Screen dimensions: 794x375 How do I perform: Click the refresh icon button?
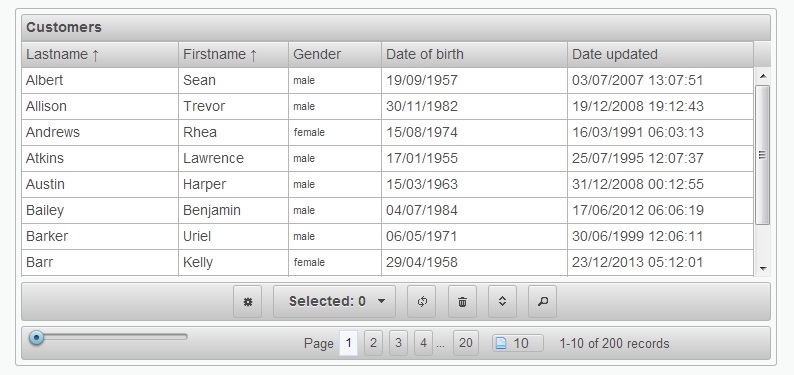click(x=422, y=302)
